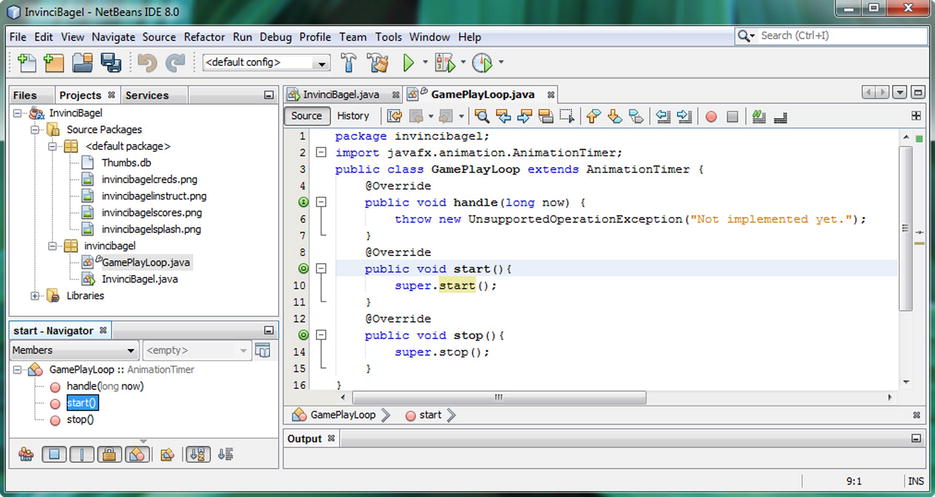Click Find Next Occurrence icon
The height and width of the screenshot is (497, 935).
[x=524, y=116]
